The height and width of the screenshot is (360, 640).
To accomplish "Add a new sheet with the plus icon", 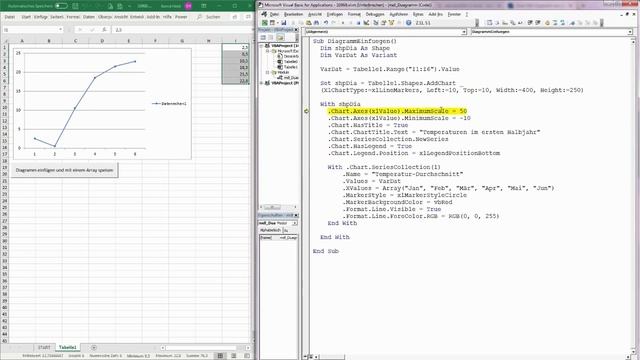I will point(94,348).
